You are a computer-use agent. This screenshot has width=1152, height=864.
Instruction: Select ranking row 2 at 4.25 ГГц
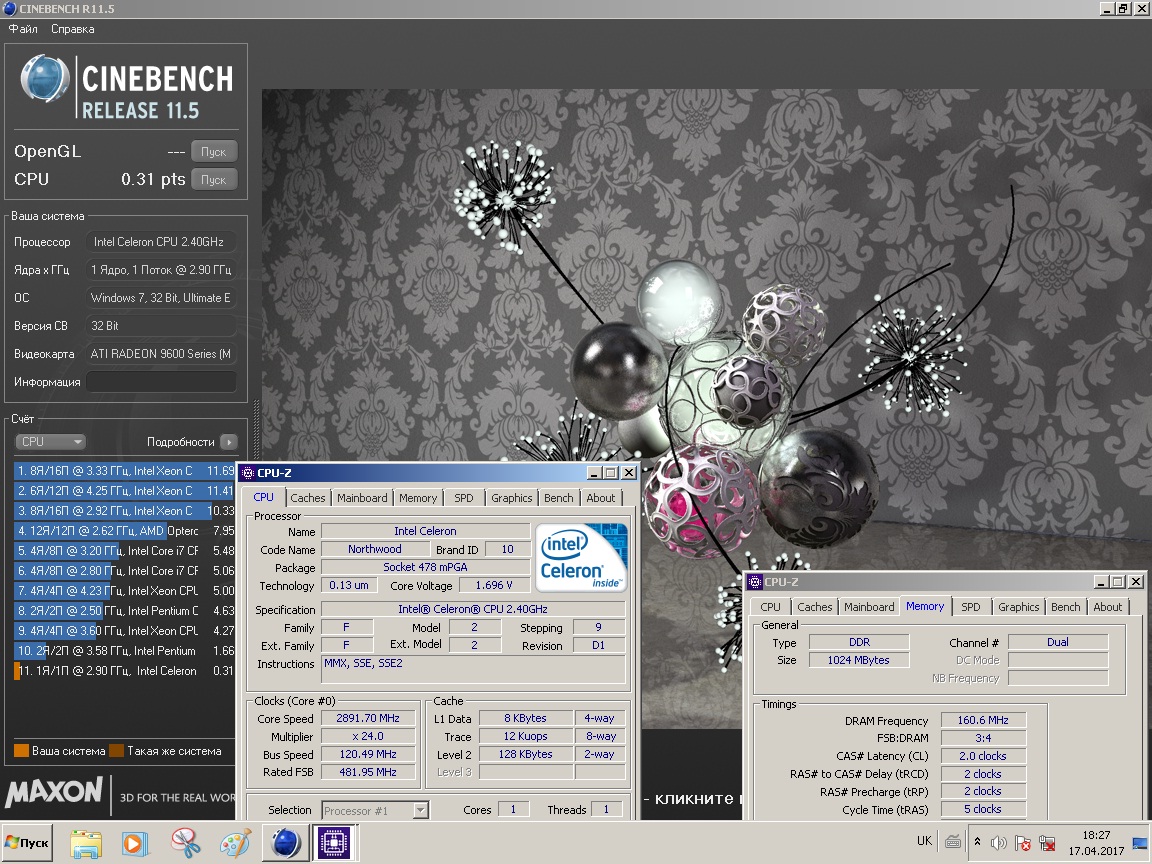(x=124, y=491)
